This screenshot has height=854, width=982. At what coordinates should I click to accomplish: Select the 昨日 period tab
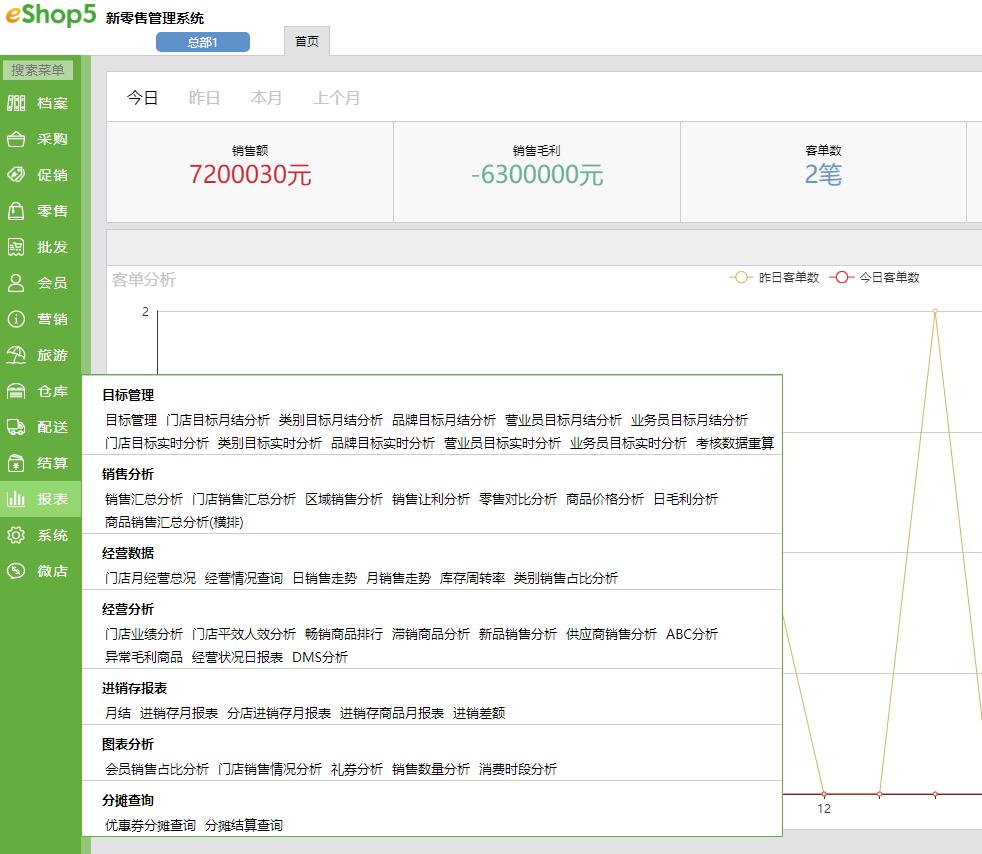(204, 98)
